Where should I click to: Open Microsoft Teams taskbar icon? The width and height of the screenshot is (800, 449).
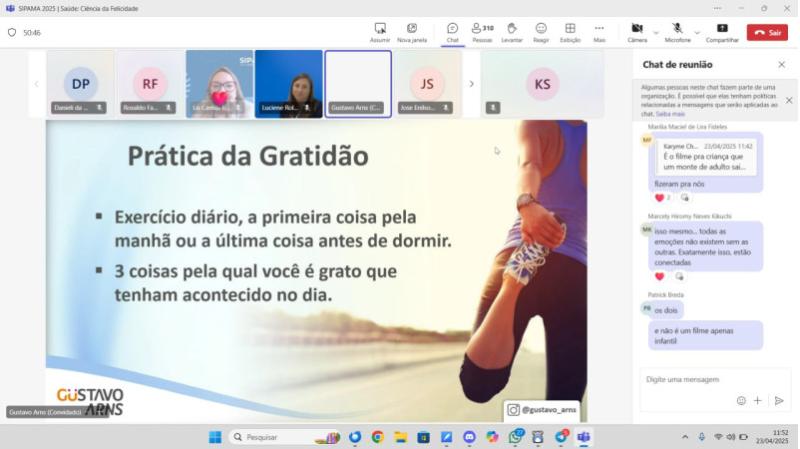[584, 437]
